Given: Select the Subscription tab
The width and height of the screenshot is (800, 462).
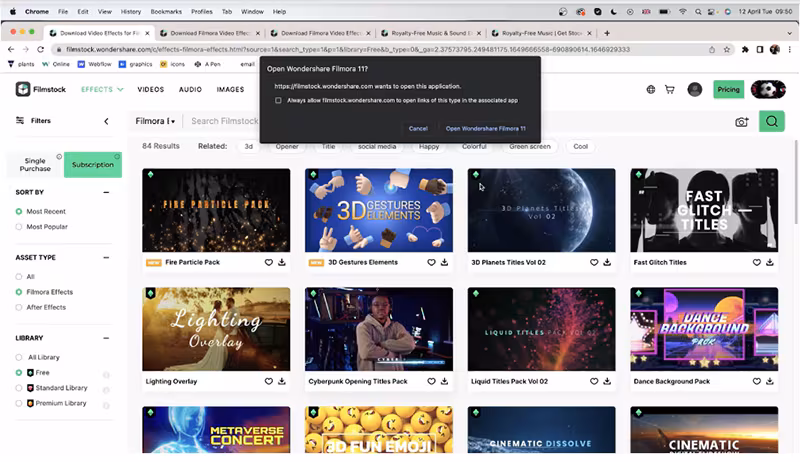Looking at the screenshot, I should (93, 165).
